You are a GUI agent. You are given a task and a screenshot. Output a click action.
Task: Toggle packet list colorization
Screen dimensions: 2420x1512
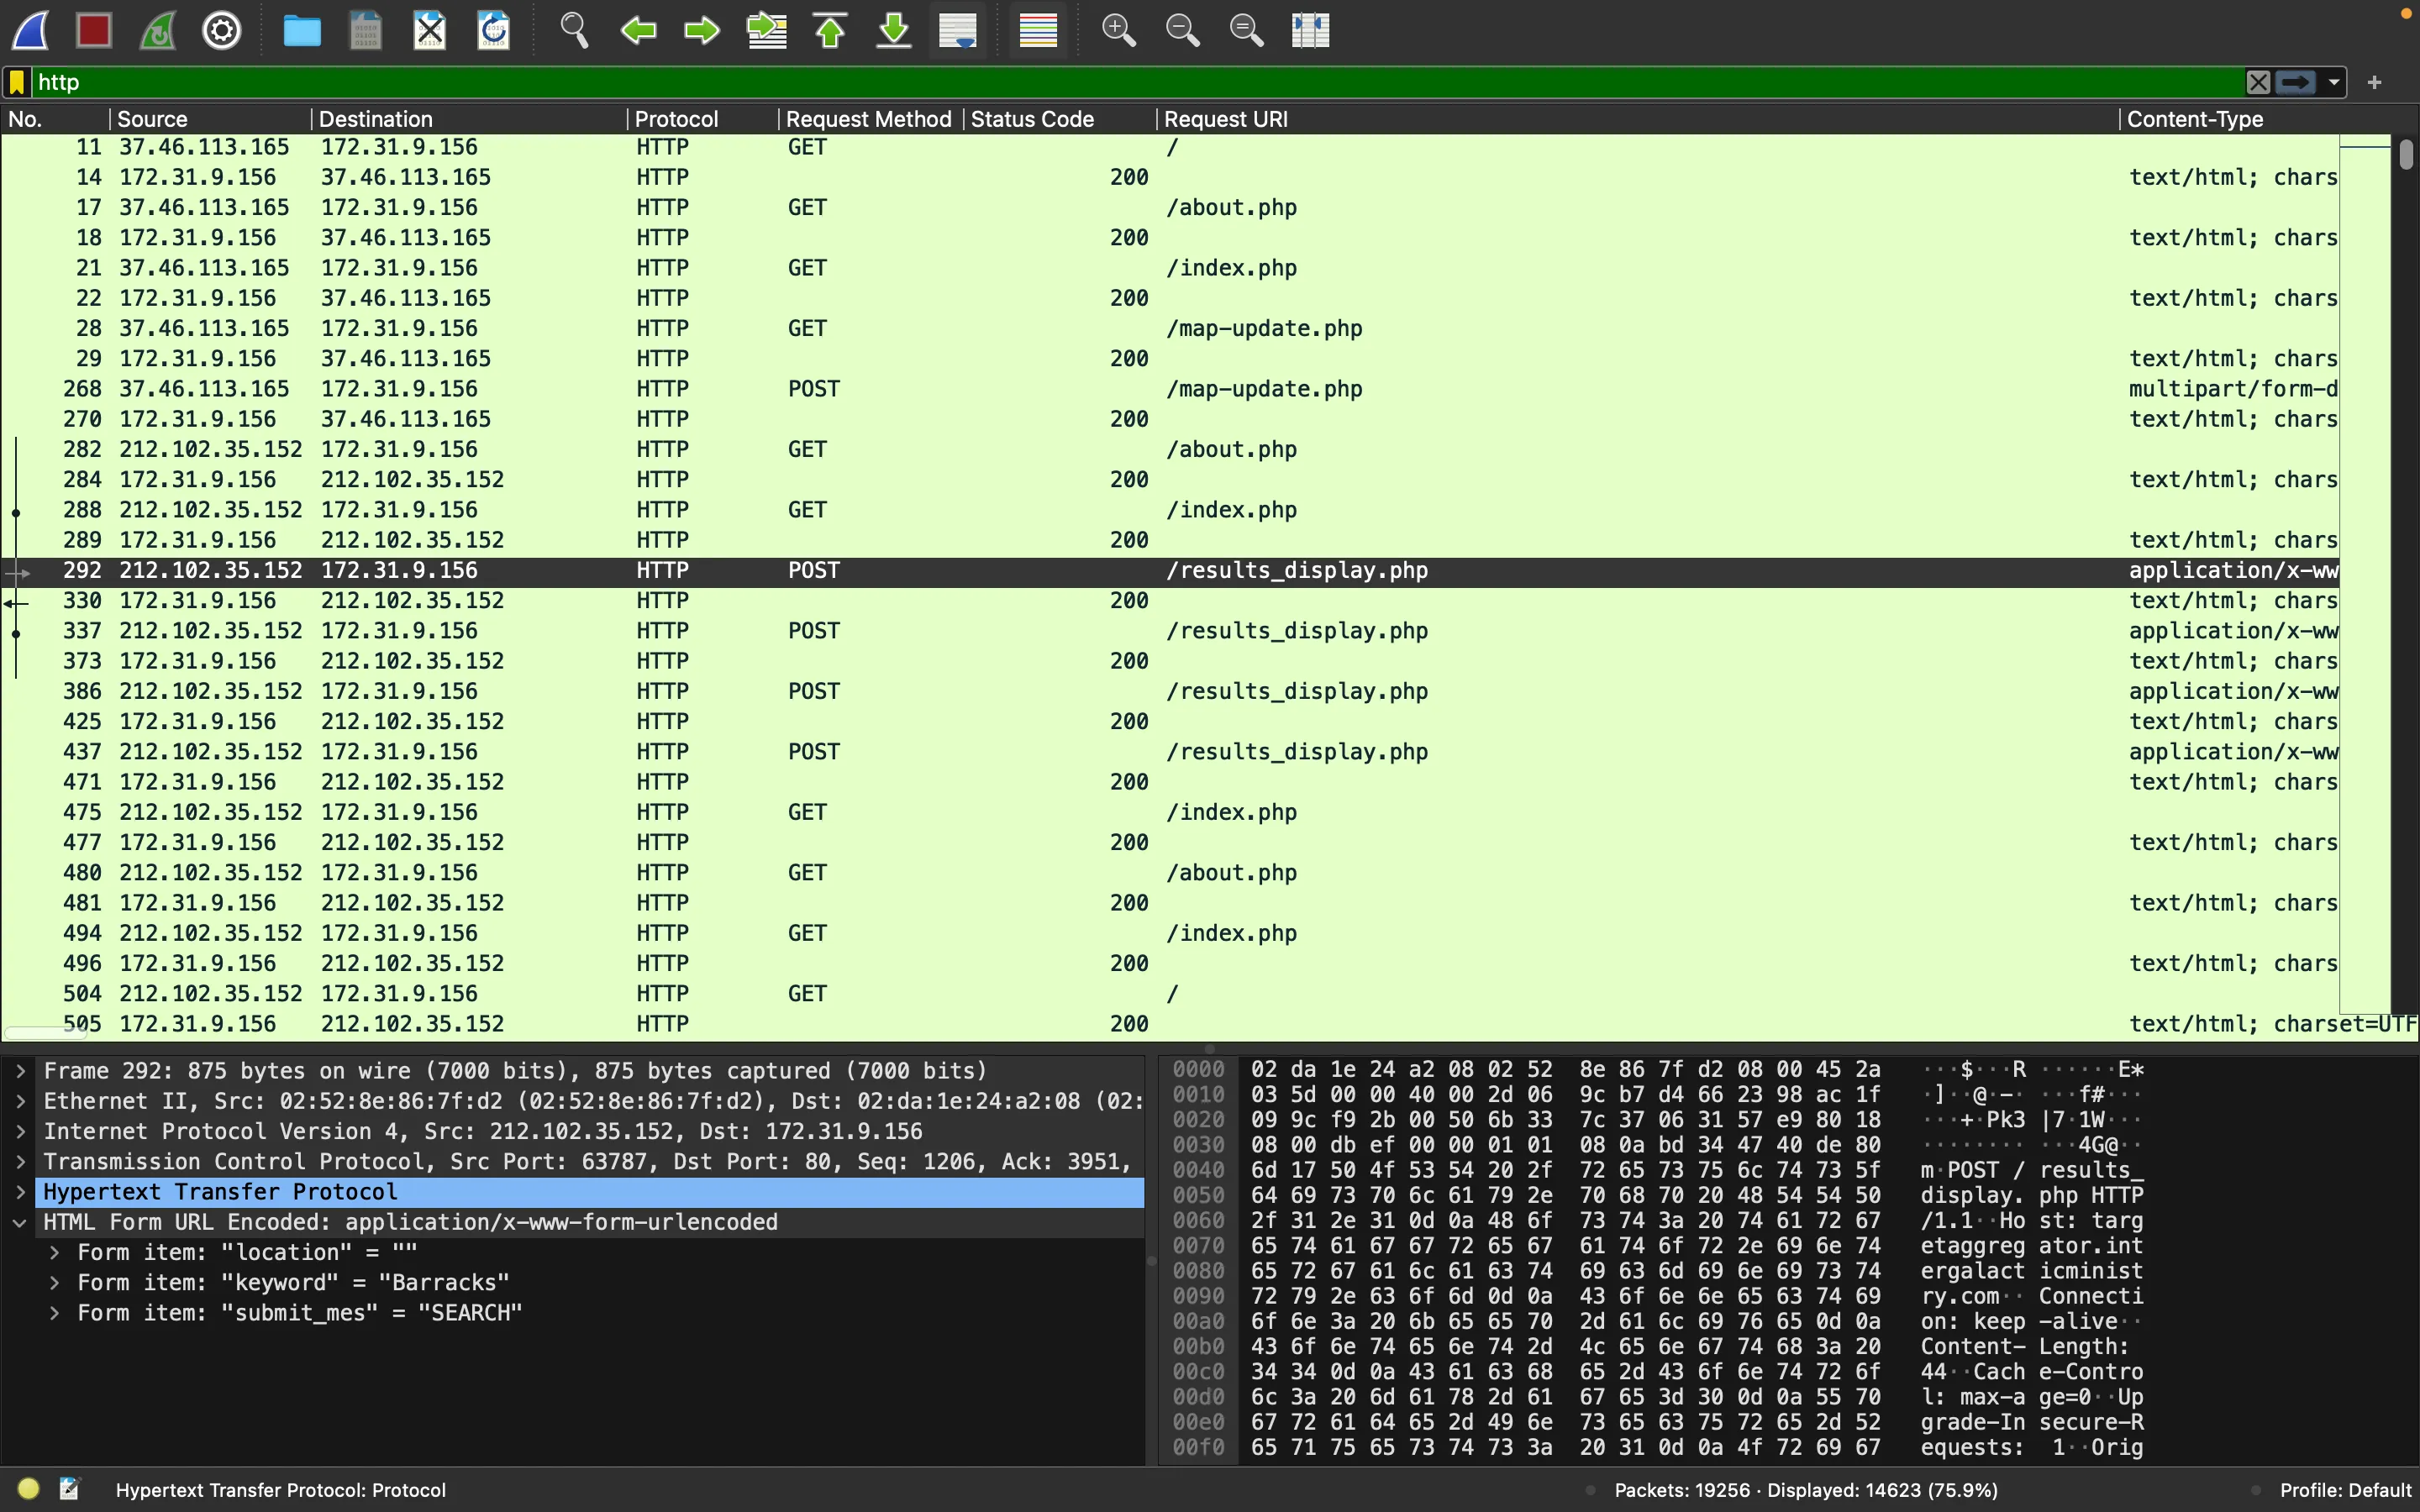(1038, 30)
